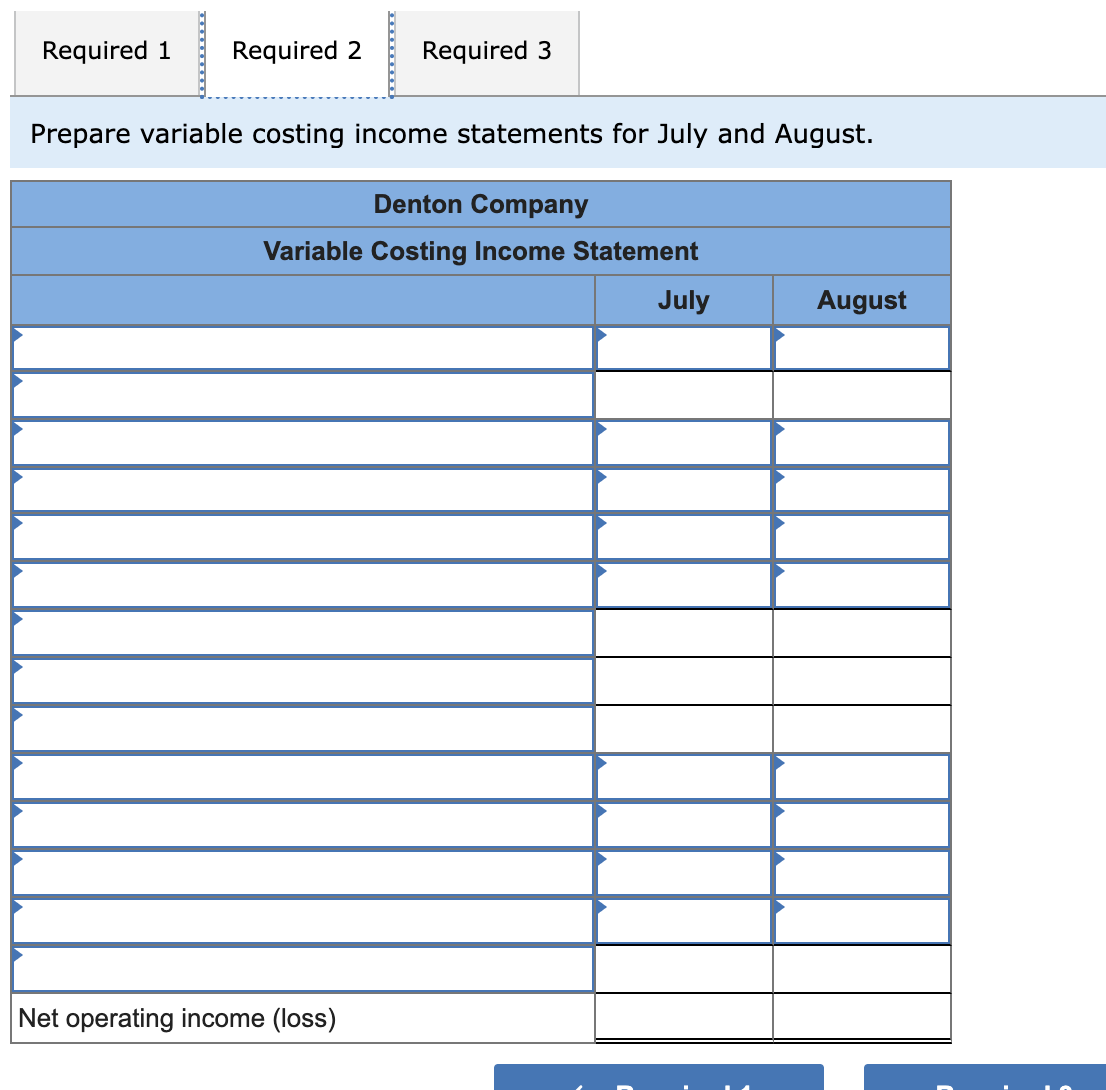The width and height of the screenshot is (1106, 1090).
Task: Click the eleventh-row August amount field
Action: [x=862, y=825]
